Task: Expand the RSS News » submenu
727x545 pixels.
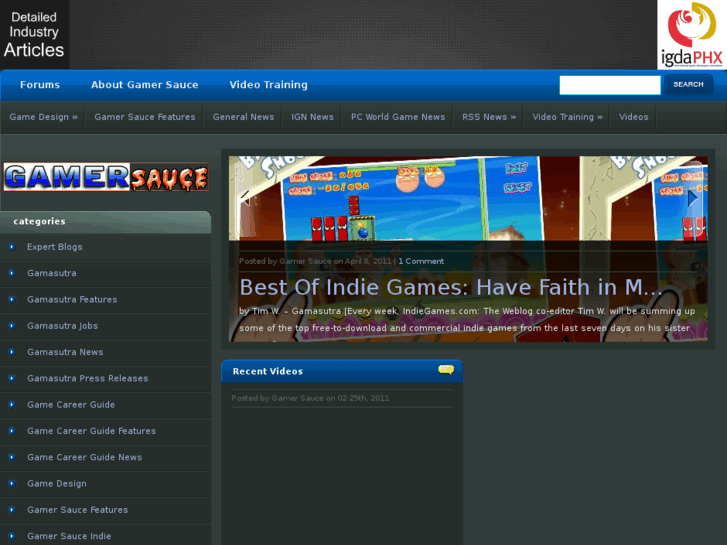Action: 489,117
